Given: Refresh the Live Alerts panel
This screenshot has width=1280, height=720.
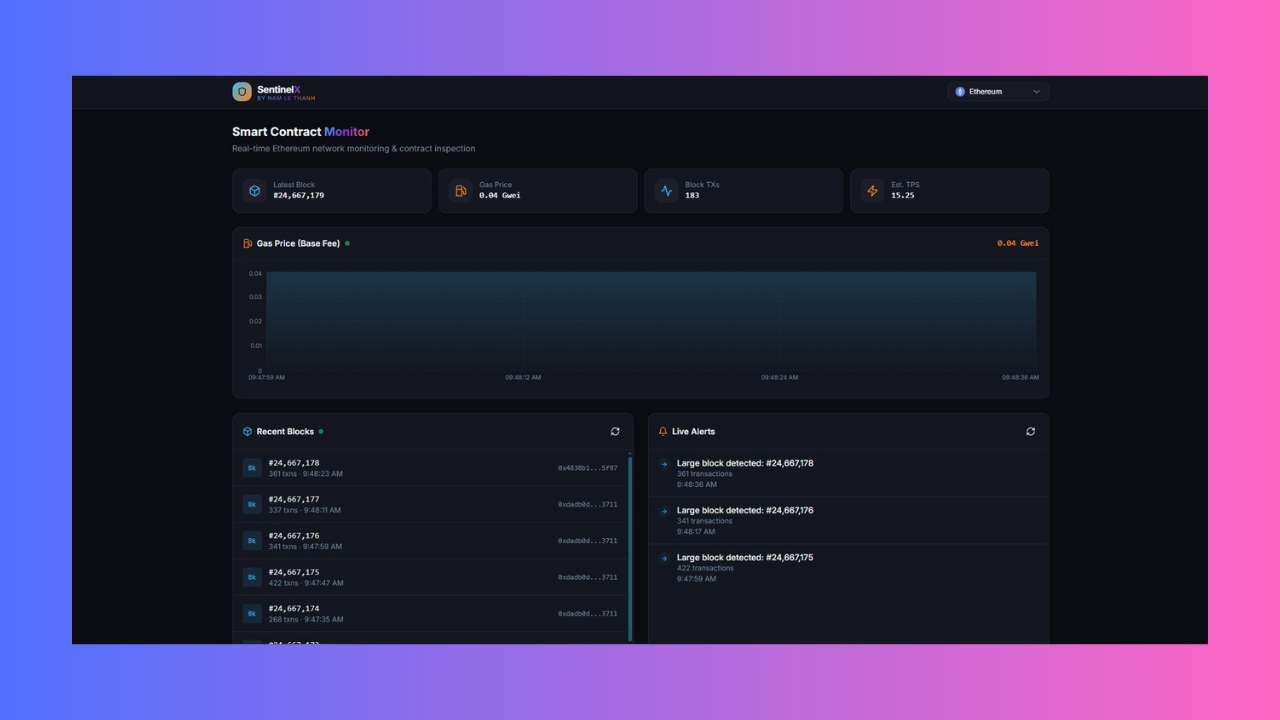Looking at the screenshot, I should [1030, 432].
